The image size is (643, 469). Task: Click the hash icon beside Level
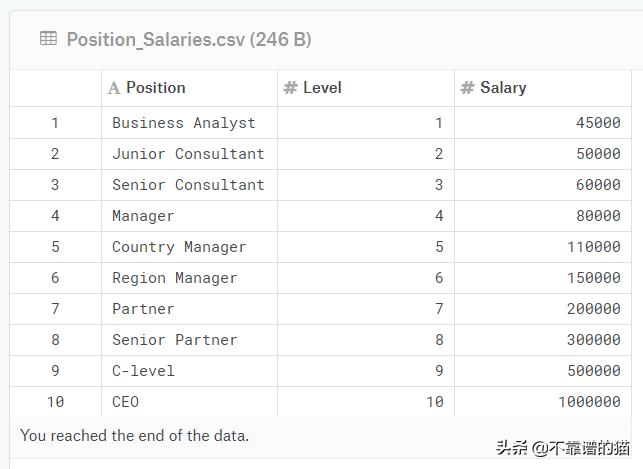point(290,88)
